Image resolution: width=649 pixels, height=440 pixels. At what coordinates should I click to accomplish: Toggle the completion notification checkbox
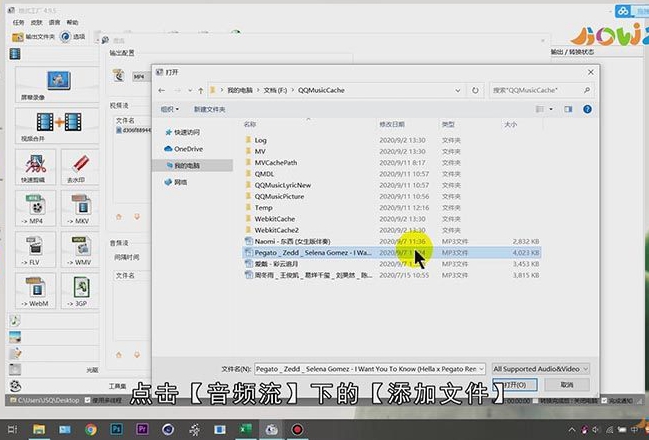(x=604, y=400)
